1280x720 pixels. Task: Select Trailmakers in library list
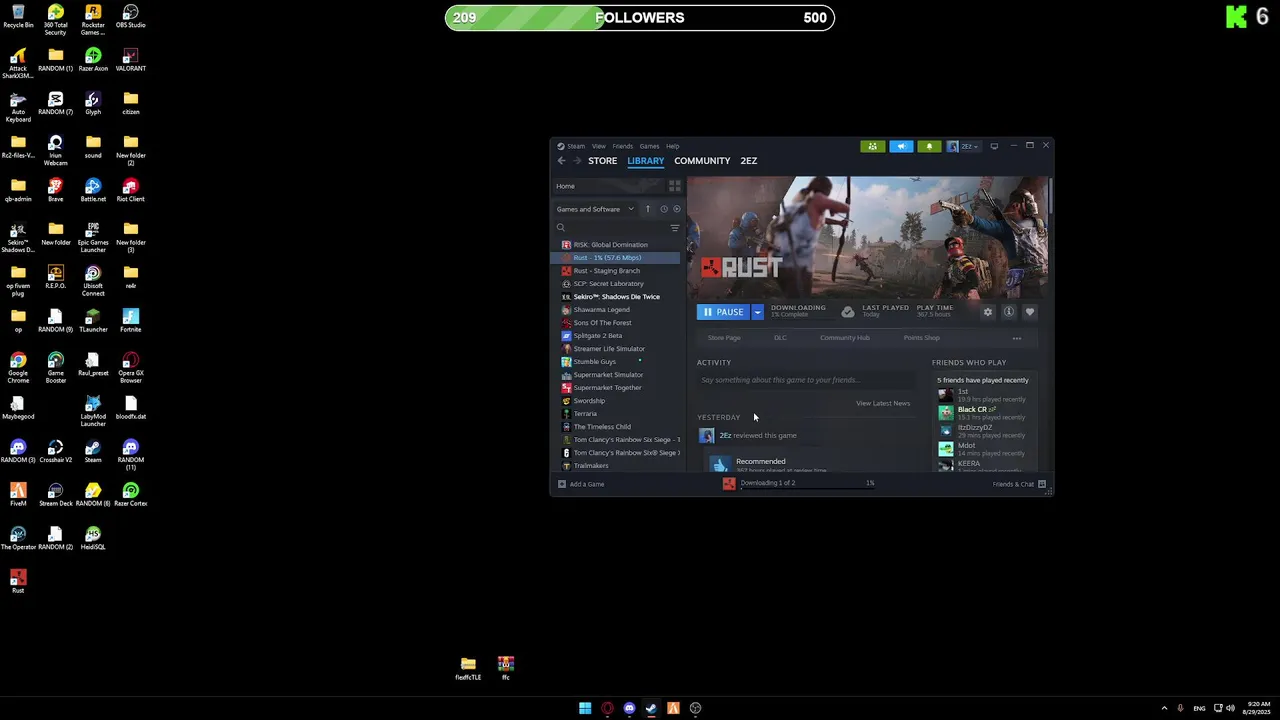pos(616,466)
